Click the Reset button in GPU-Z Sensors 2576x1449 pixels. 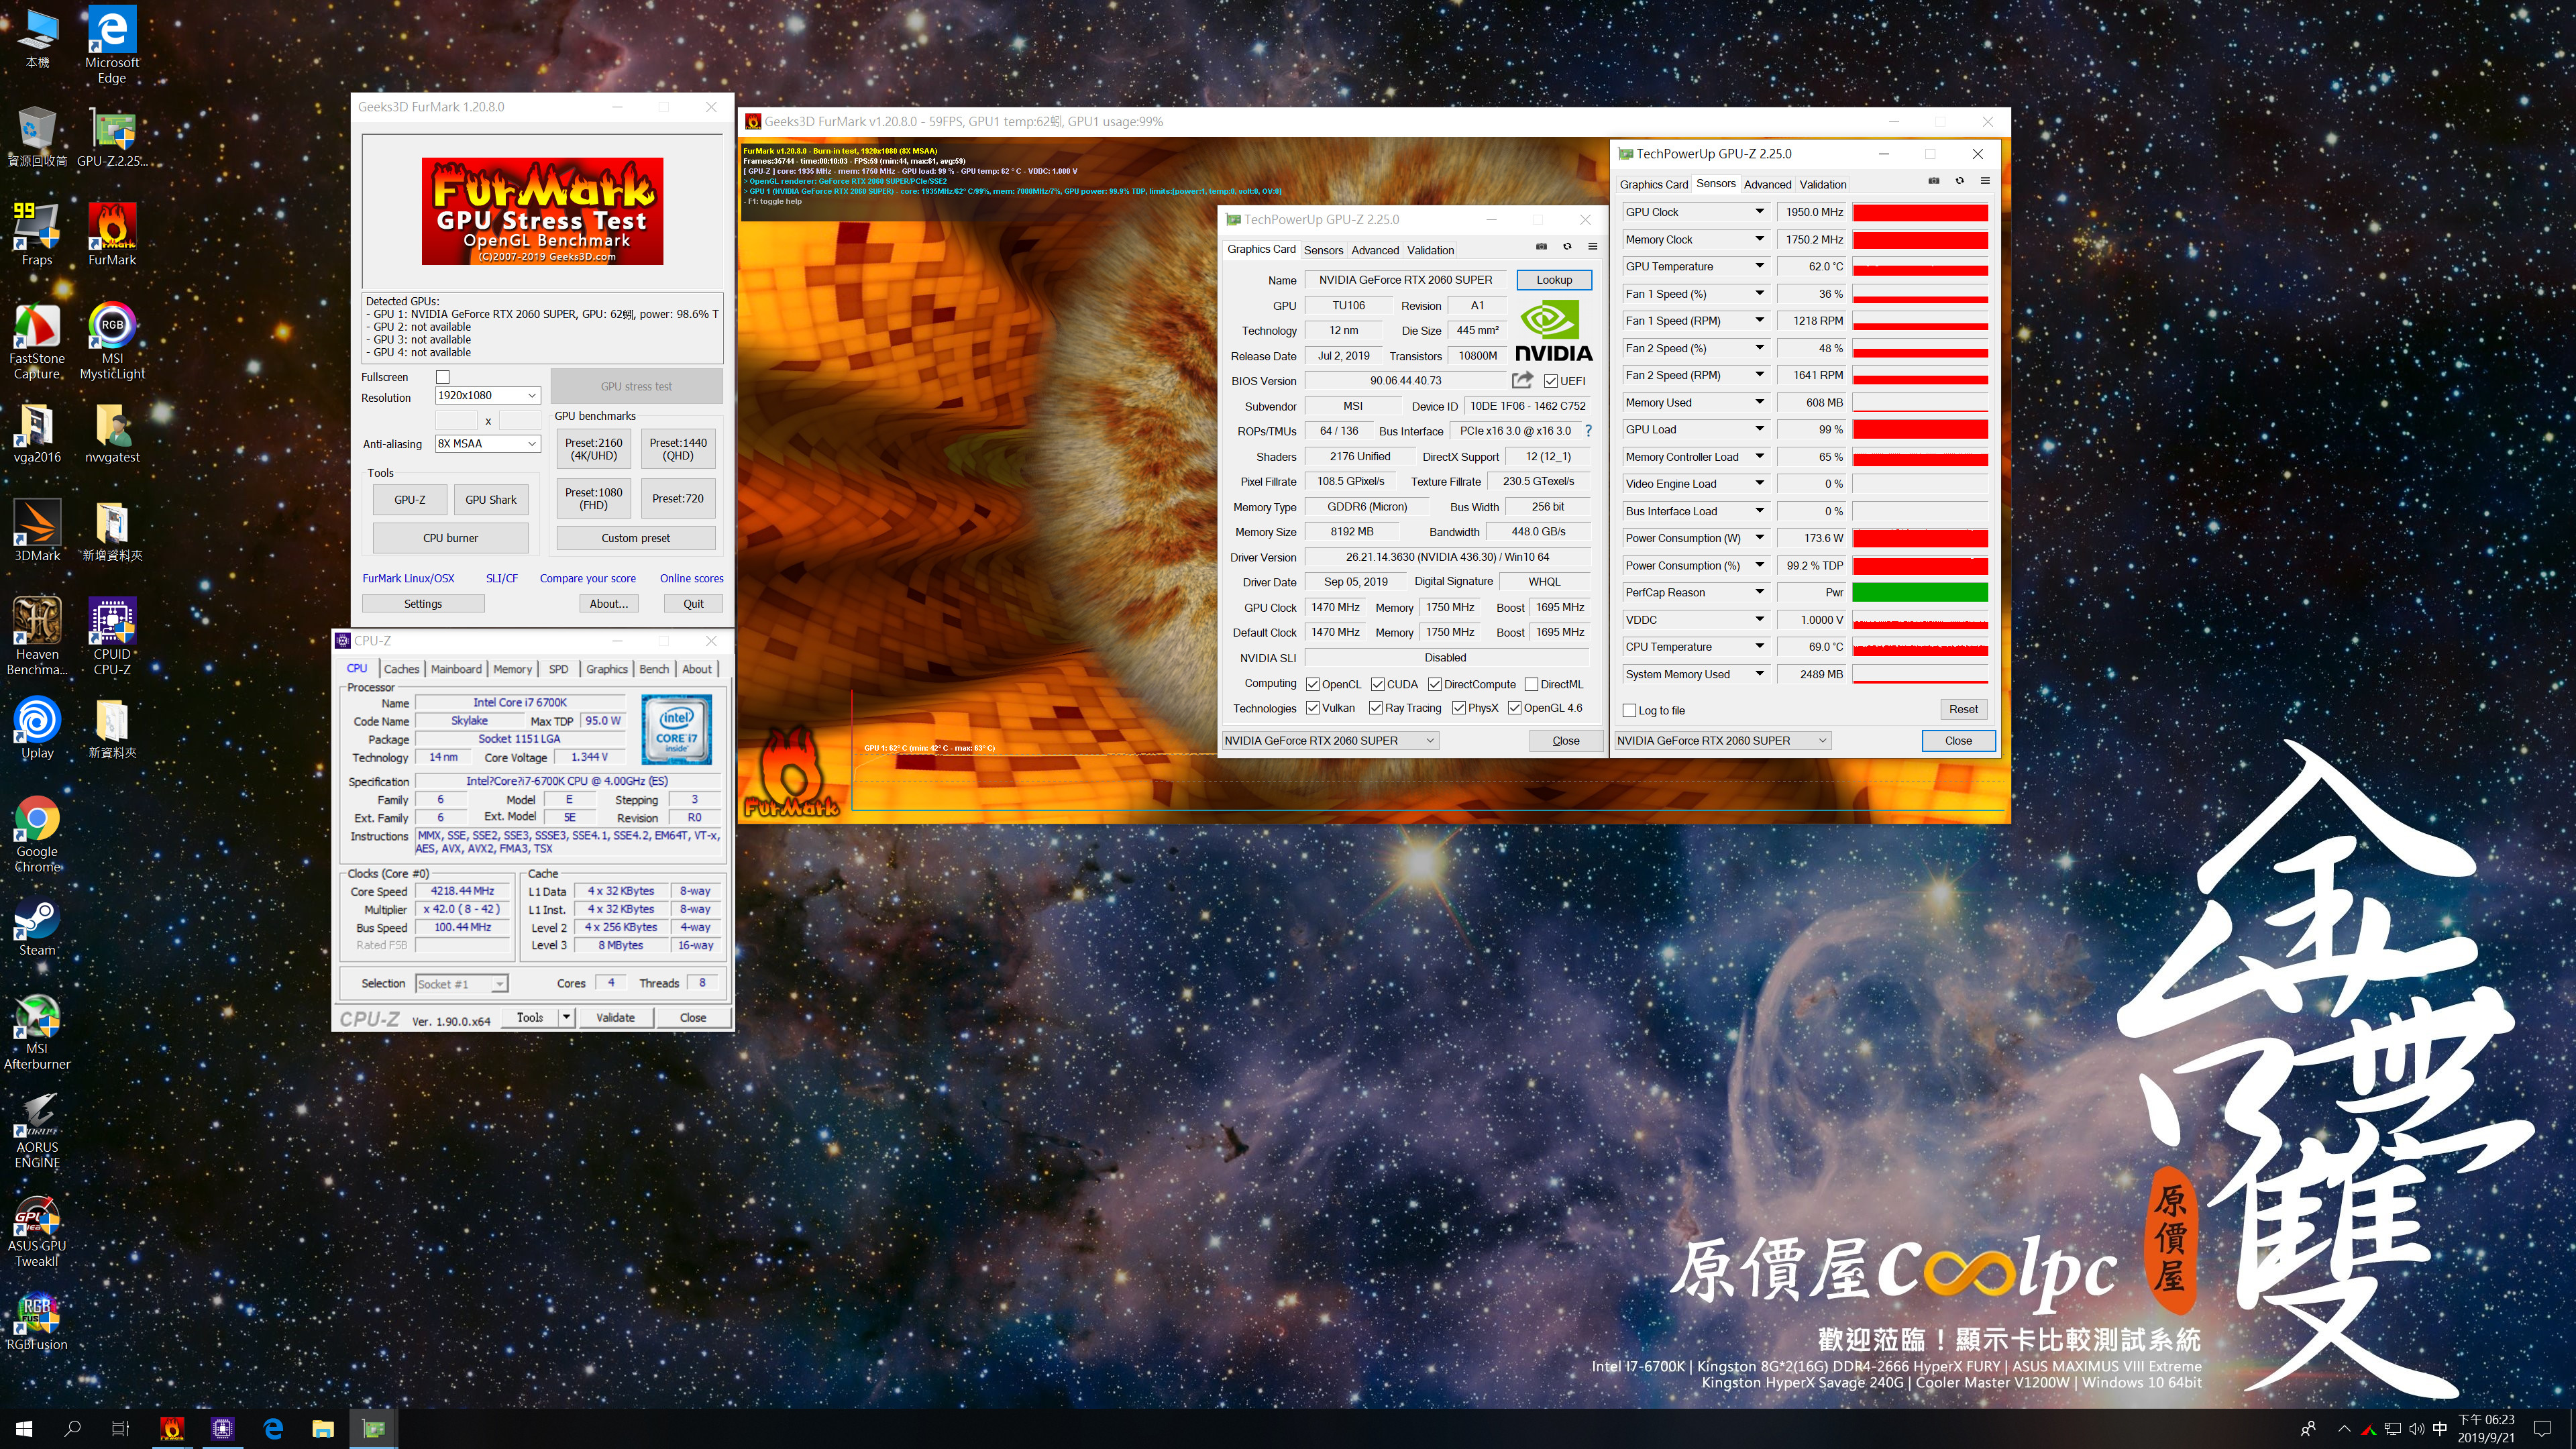click(x=1963, y=709)
